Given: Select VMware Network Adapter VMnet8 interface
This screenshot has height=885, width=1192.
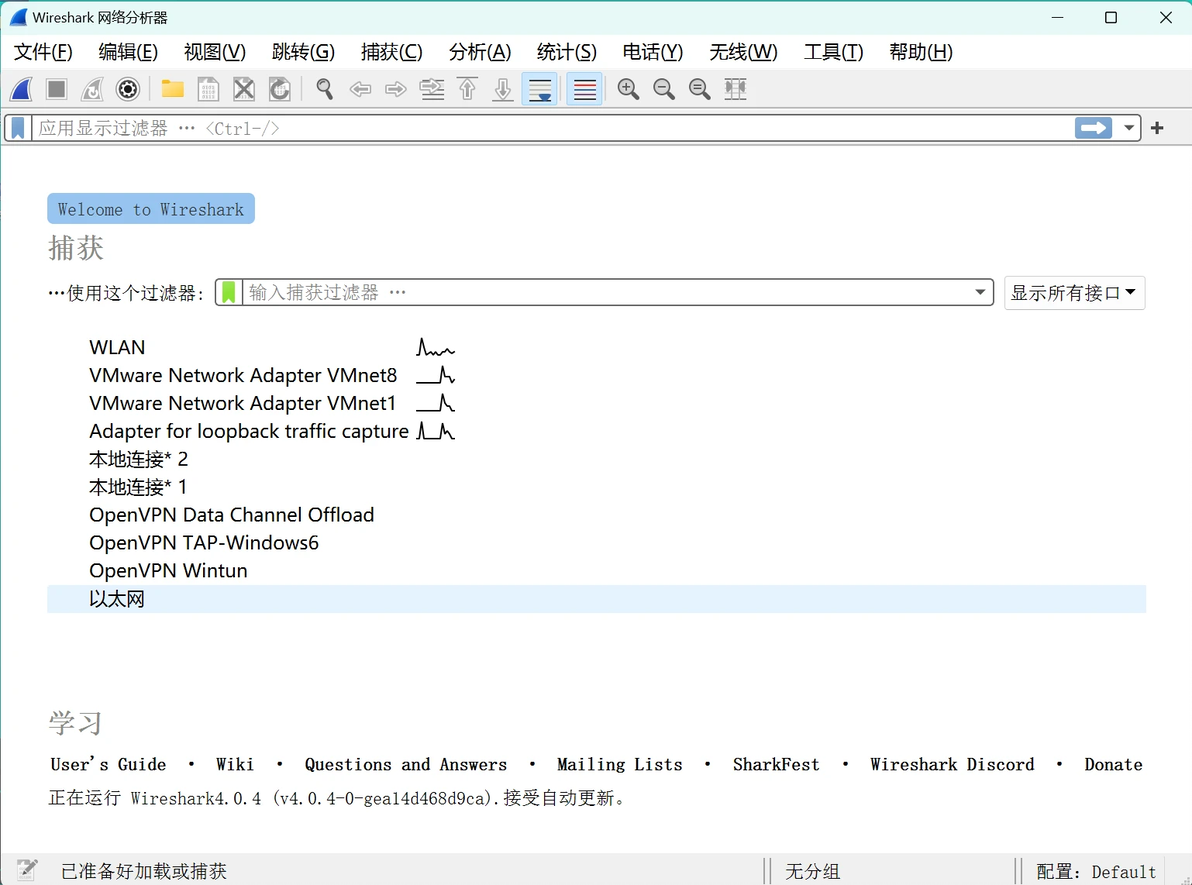Looking at the screenshot, I should 597,376.
